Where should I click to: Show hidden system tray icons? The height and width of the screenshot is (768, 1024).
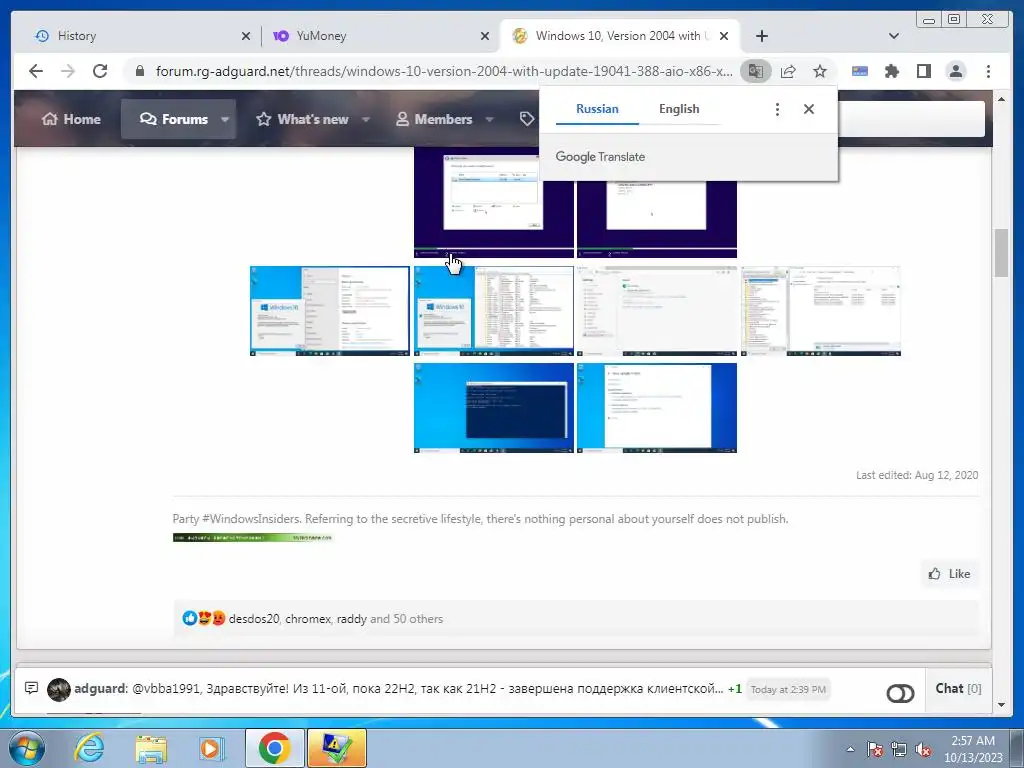(x=850, y=749)
